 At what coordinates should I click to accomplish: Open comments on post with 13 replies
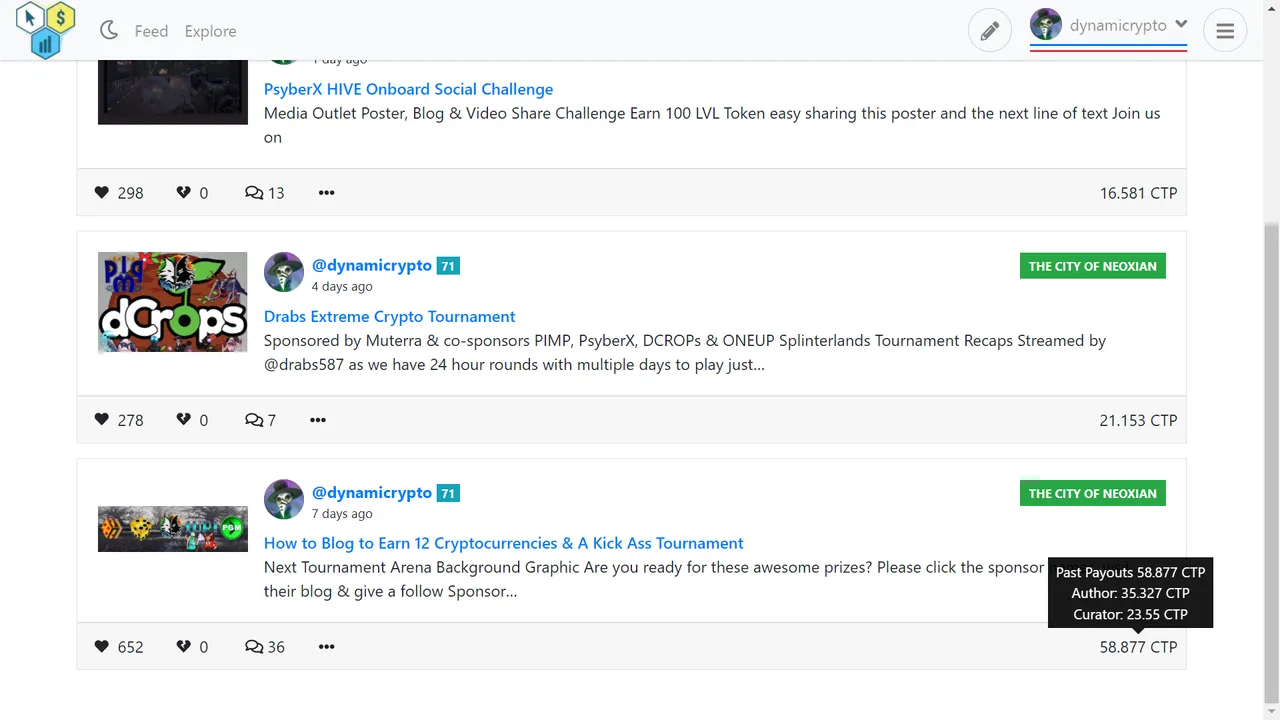(265, 193)
